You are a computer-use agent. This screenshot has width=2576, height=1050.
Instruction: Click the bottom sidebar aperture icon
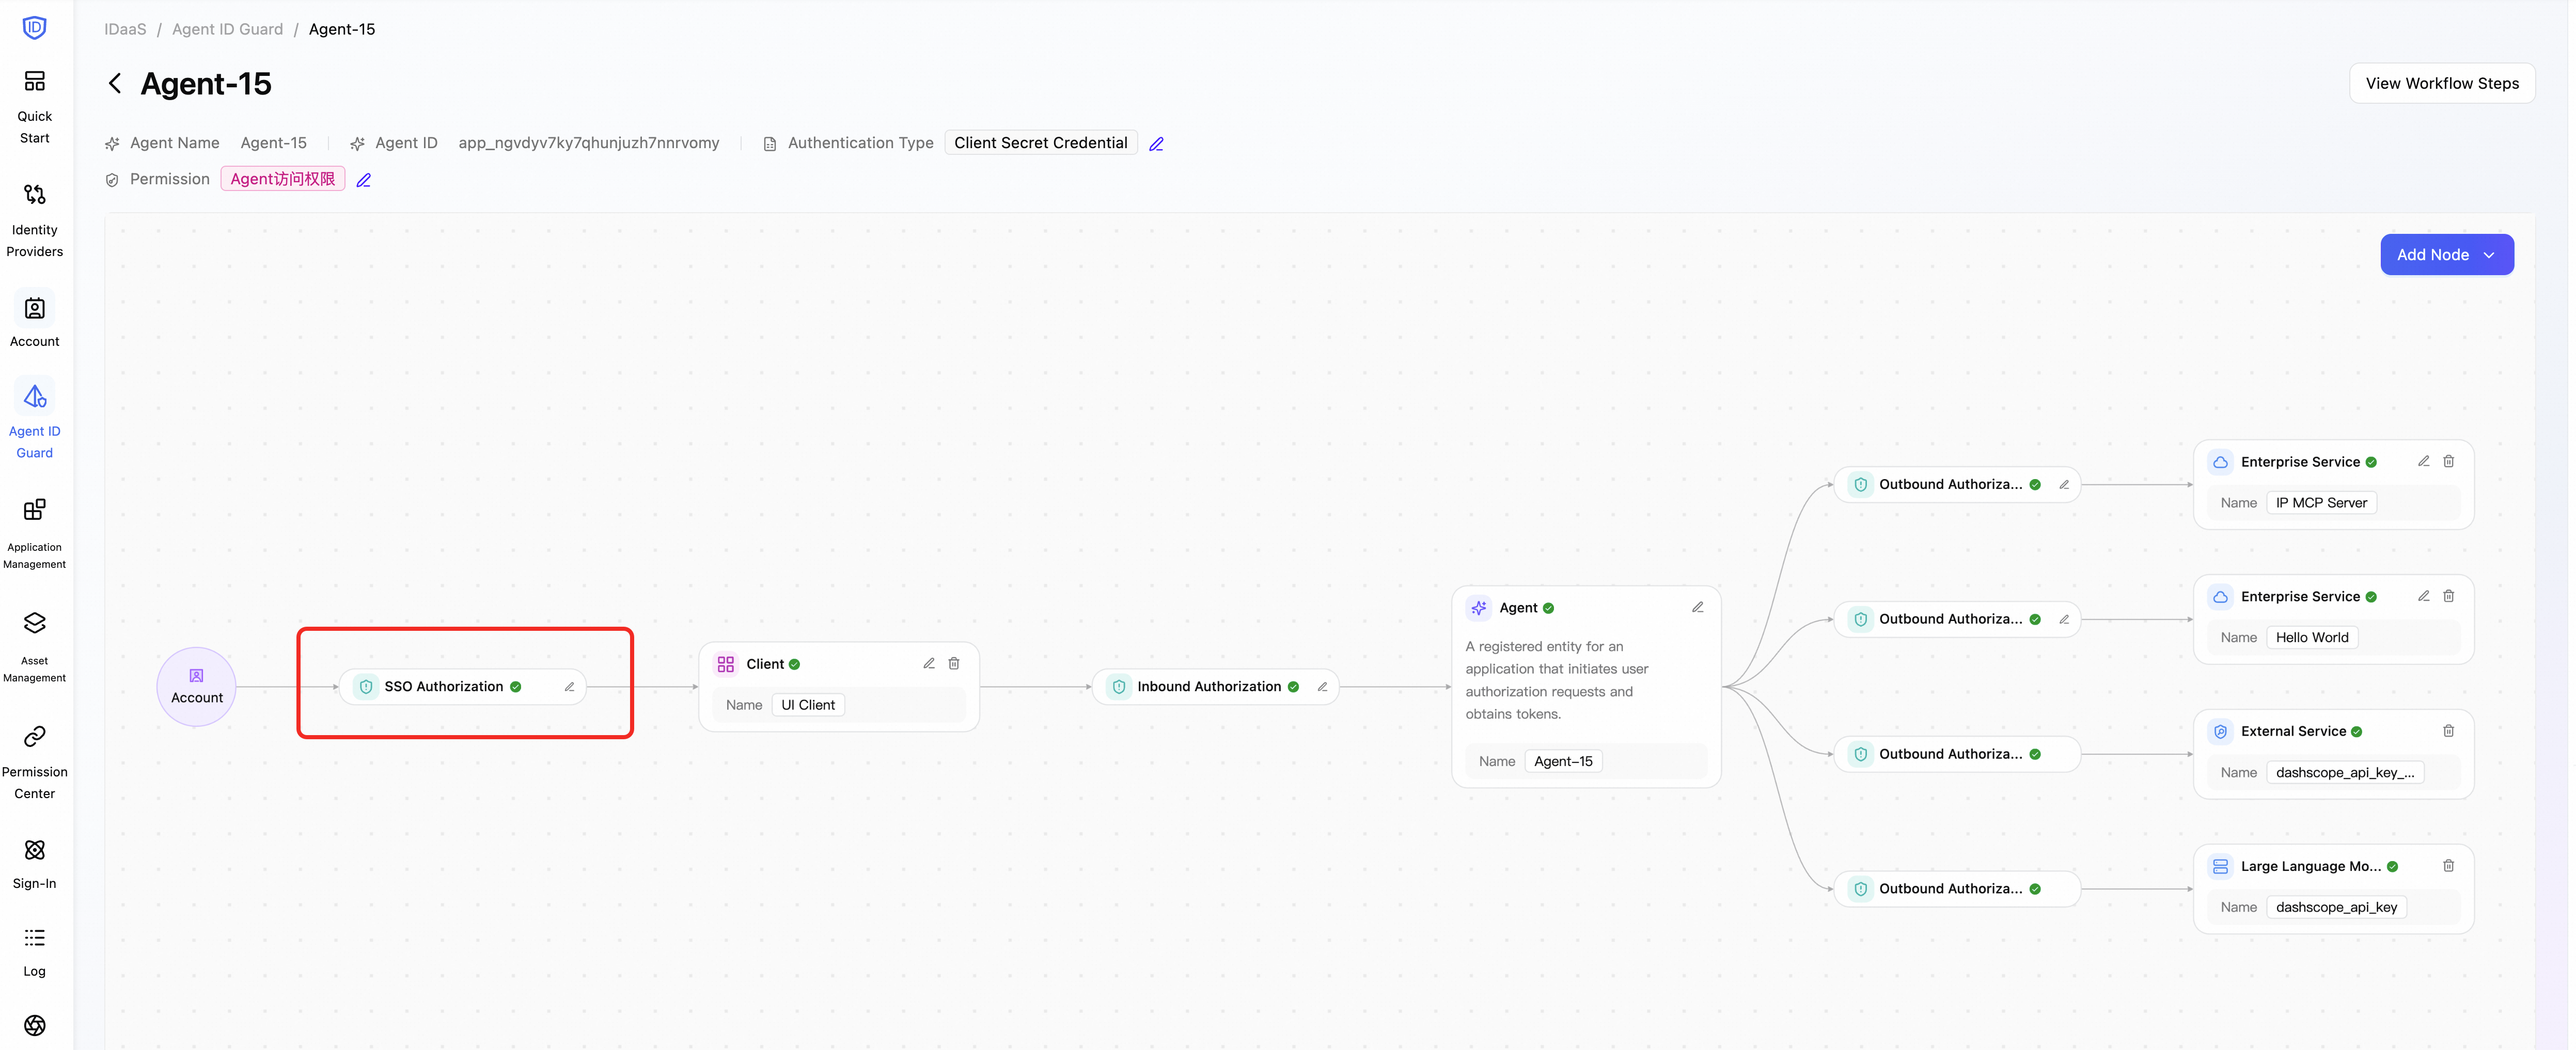tap(35, 1025)
